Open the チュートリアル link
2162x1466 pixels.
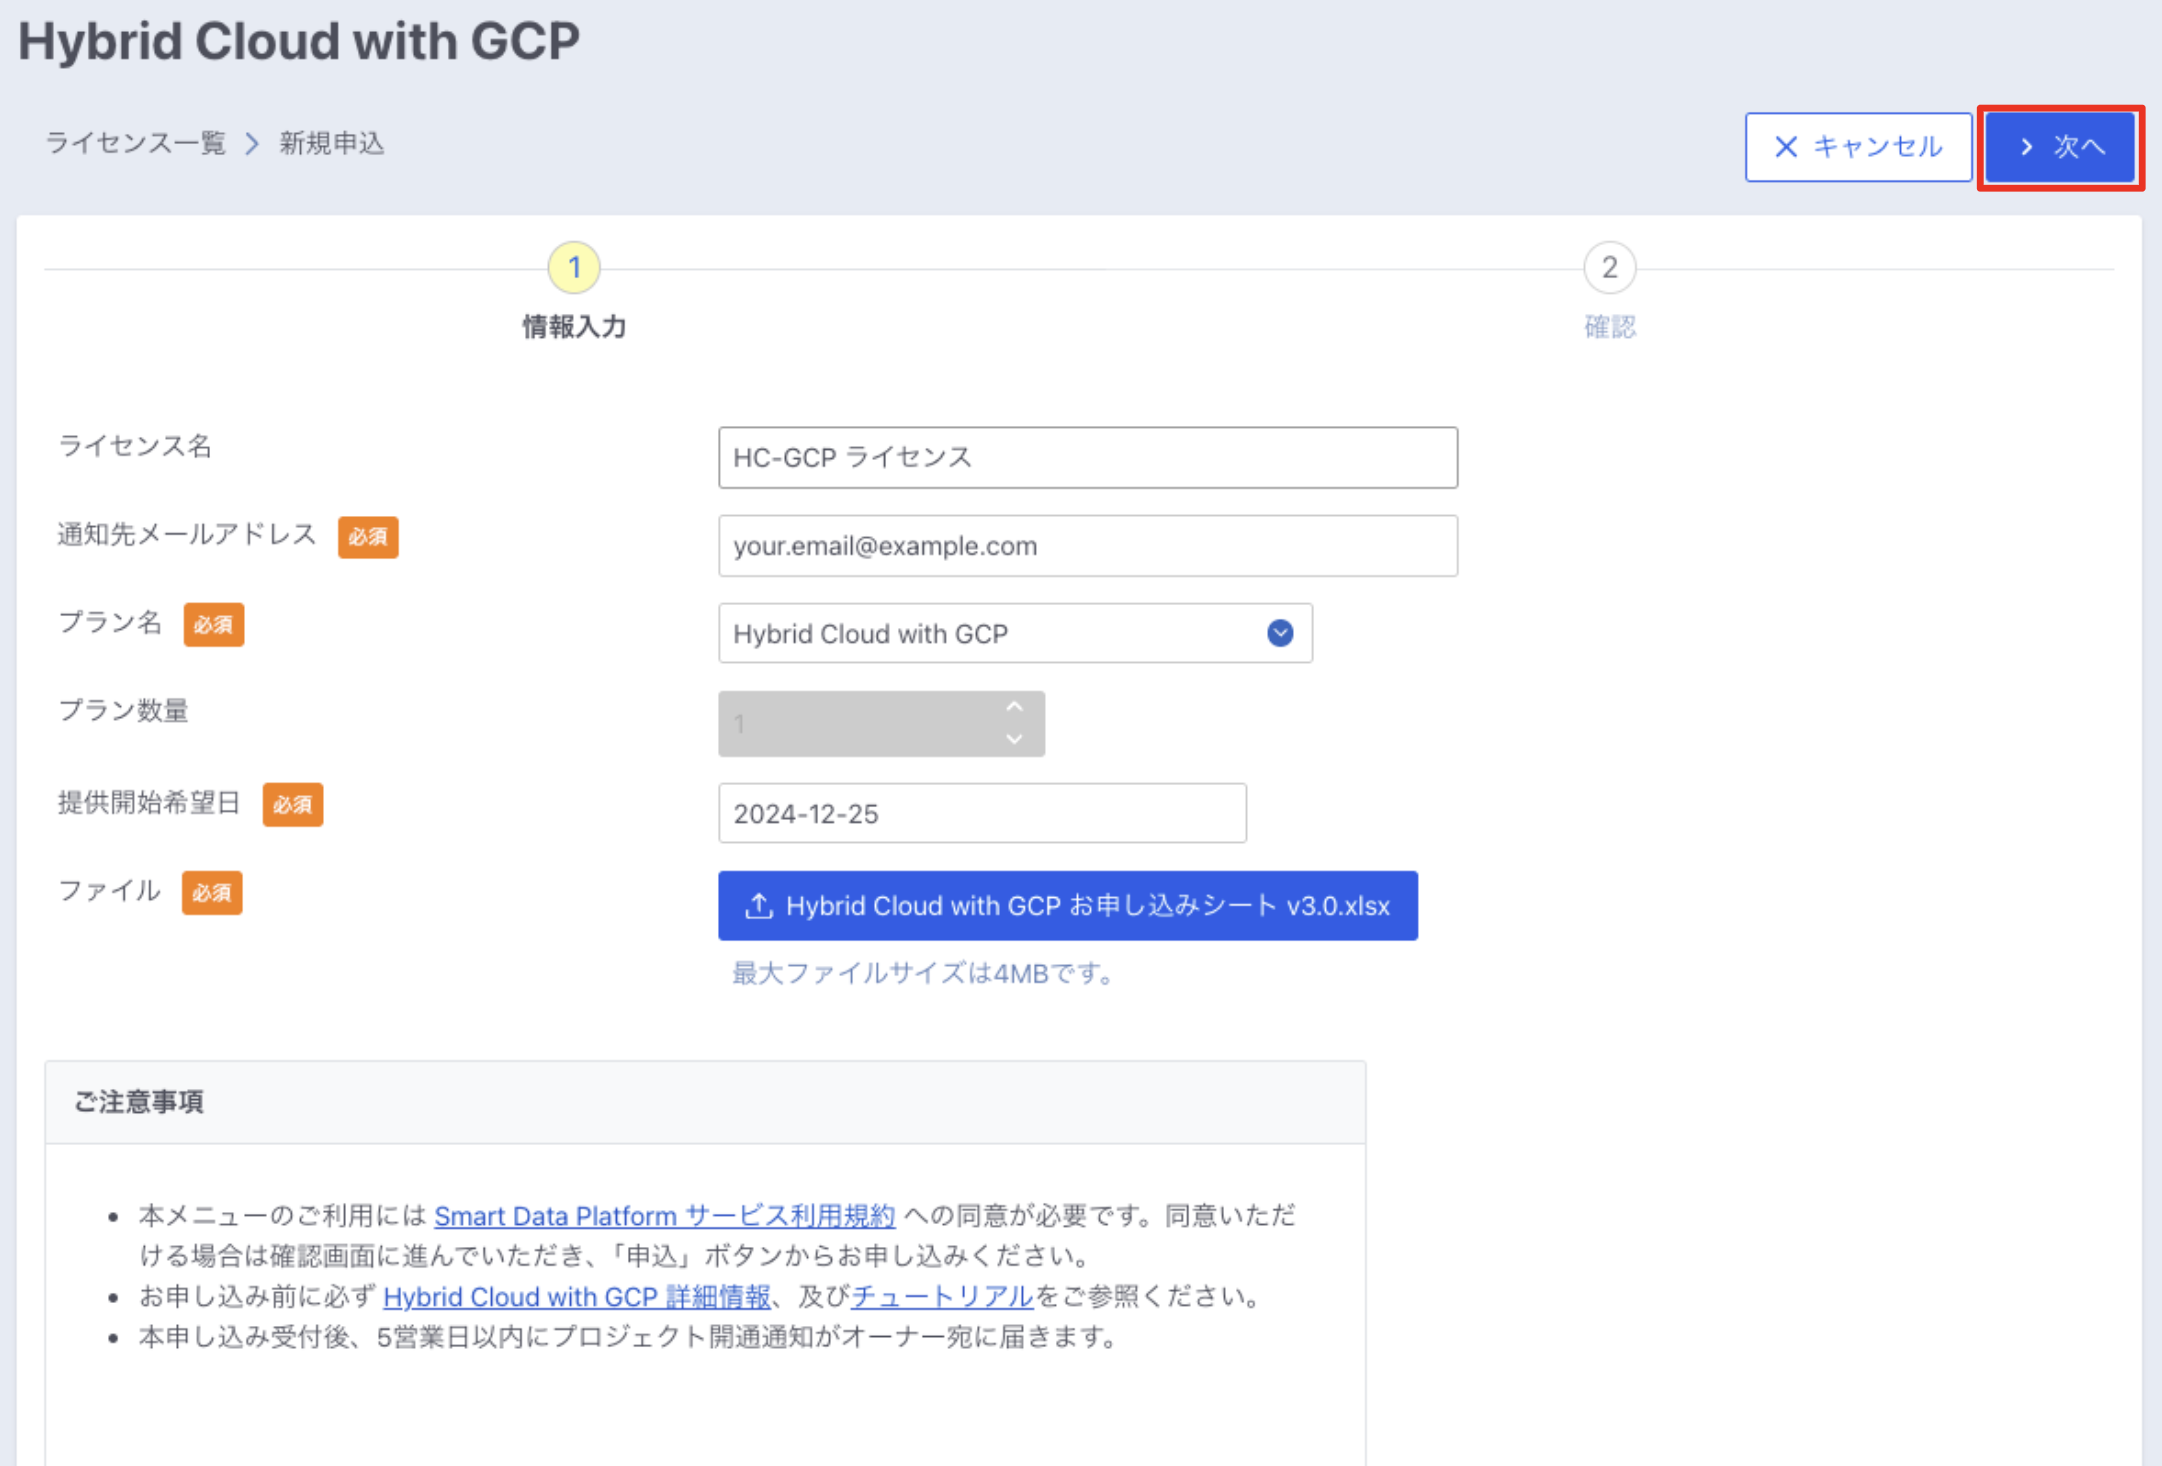(x=941, y=1297)
